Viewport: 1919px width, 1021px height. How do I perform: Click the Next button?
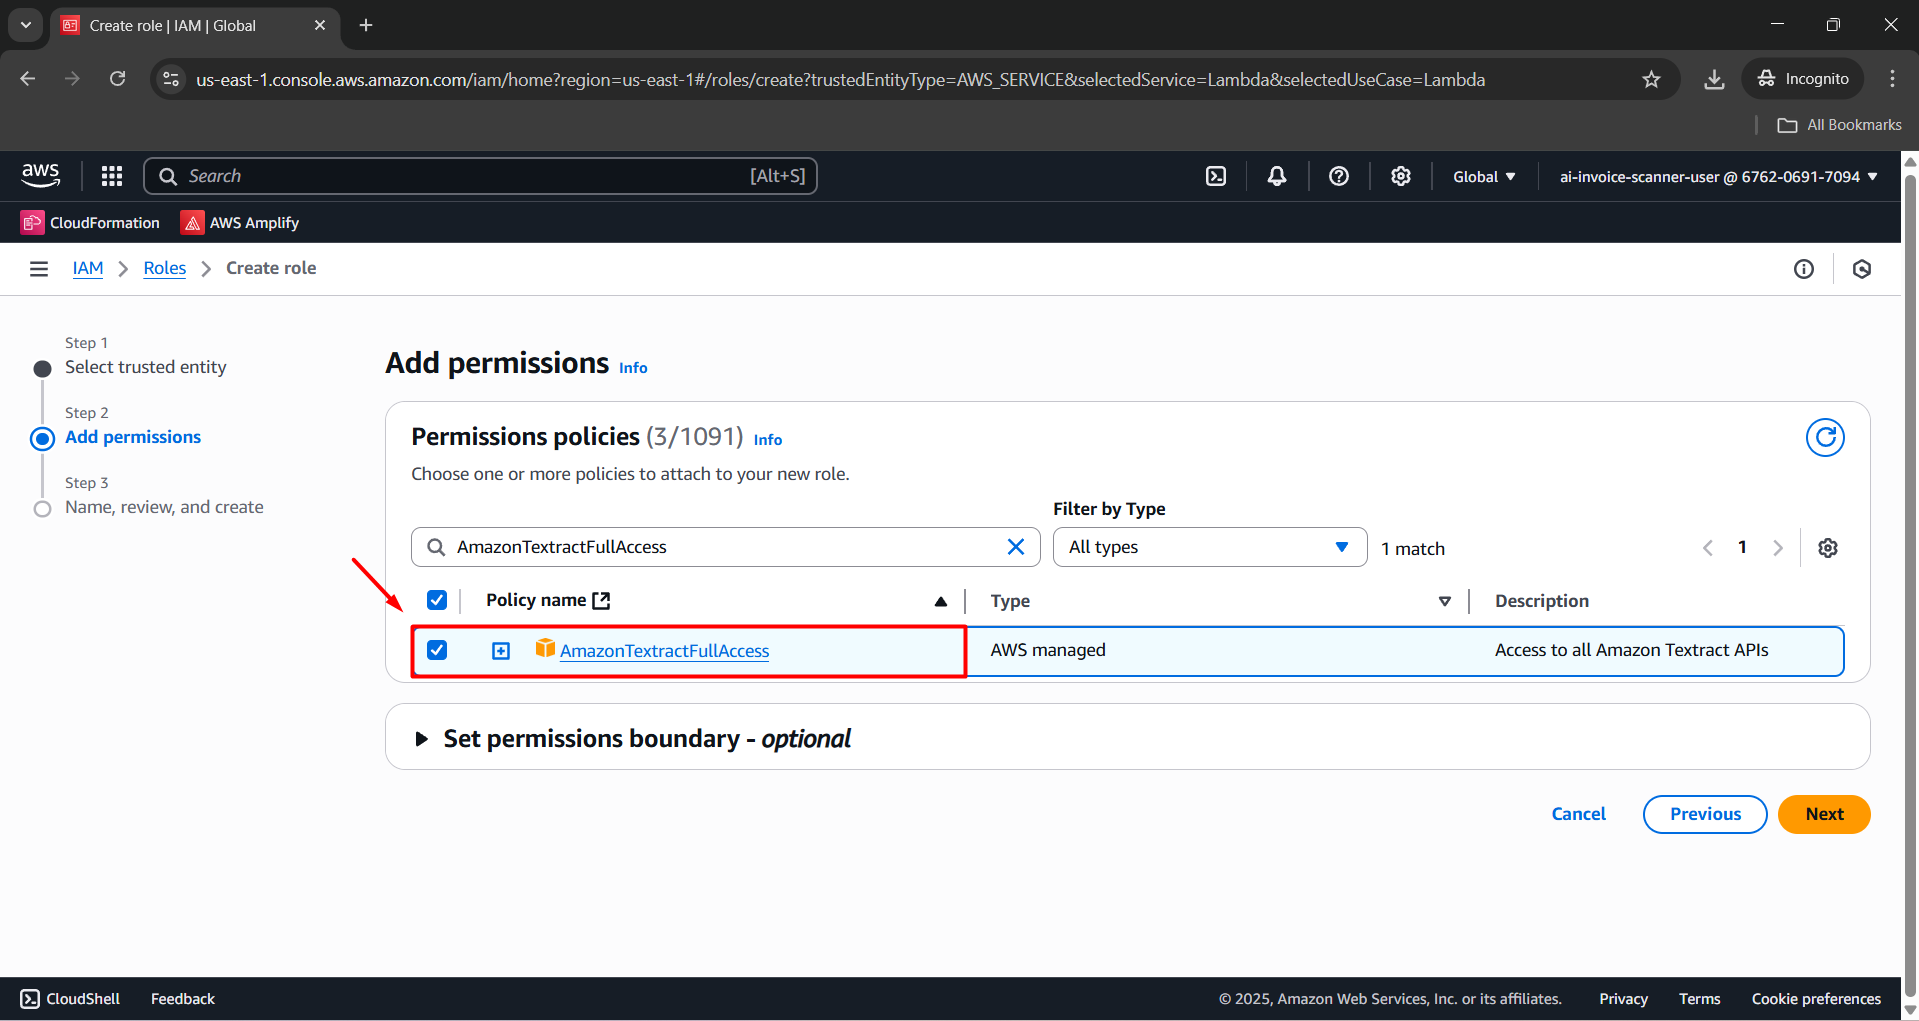(x=1823, y=814)
